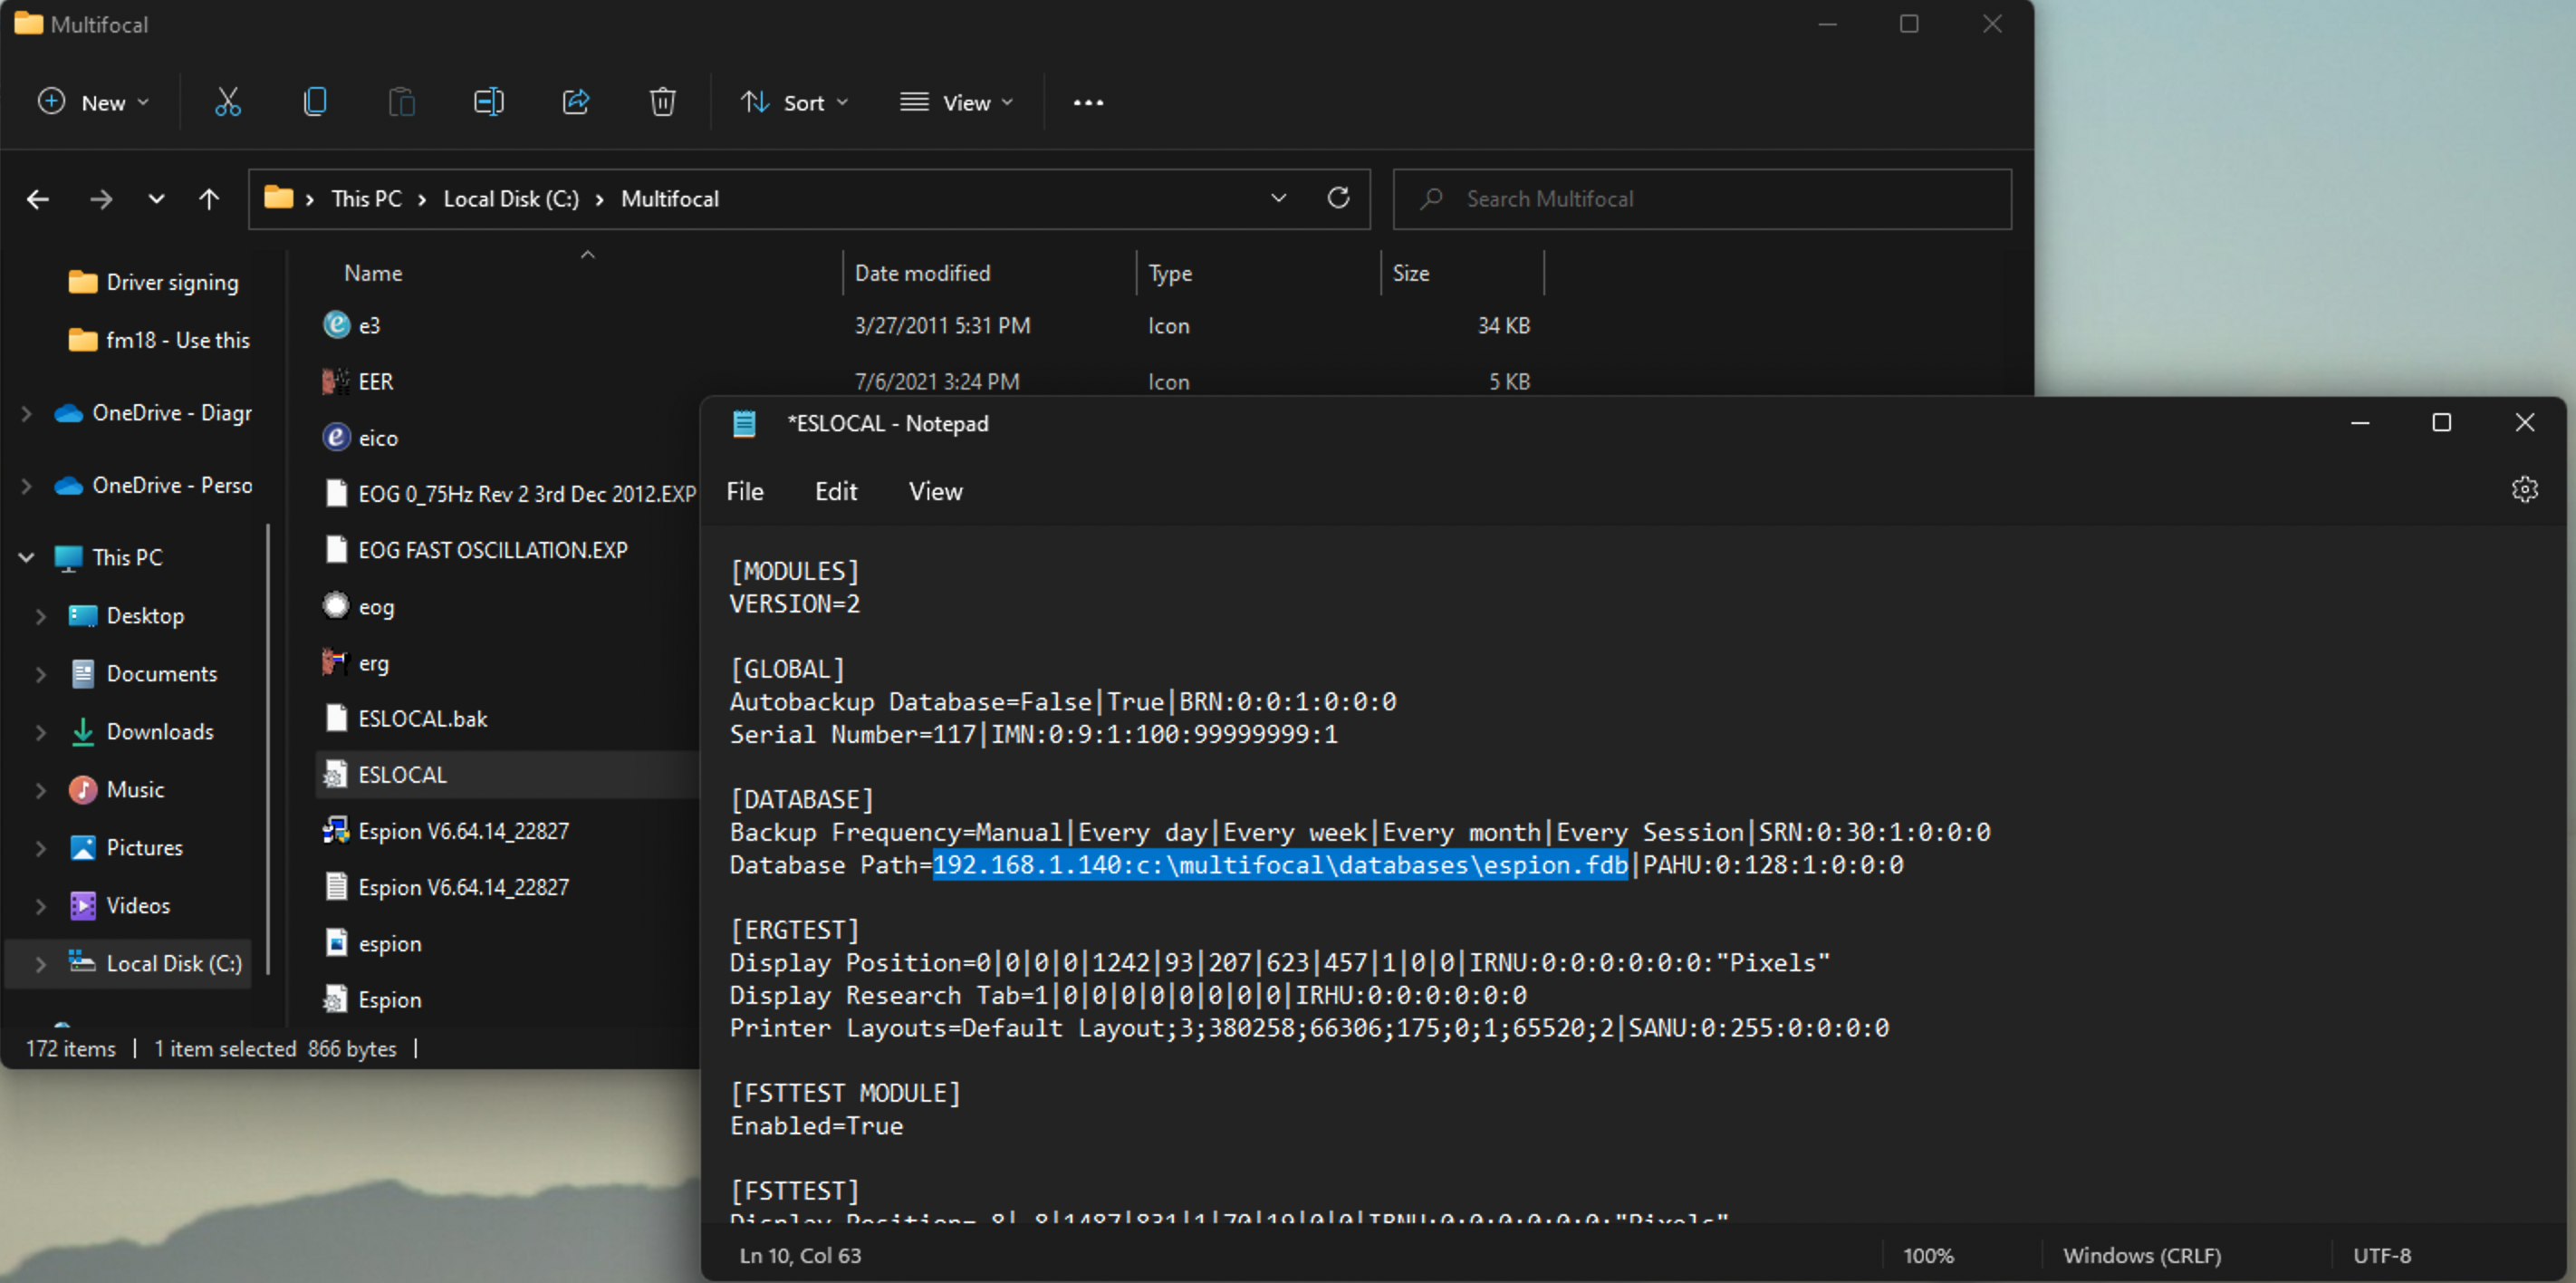Image resolution: width=2576 pixels, height=1283 pixels.
Task: Click This PC in address breadcrumb
Action: [x=366, y=199]
